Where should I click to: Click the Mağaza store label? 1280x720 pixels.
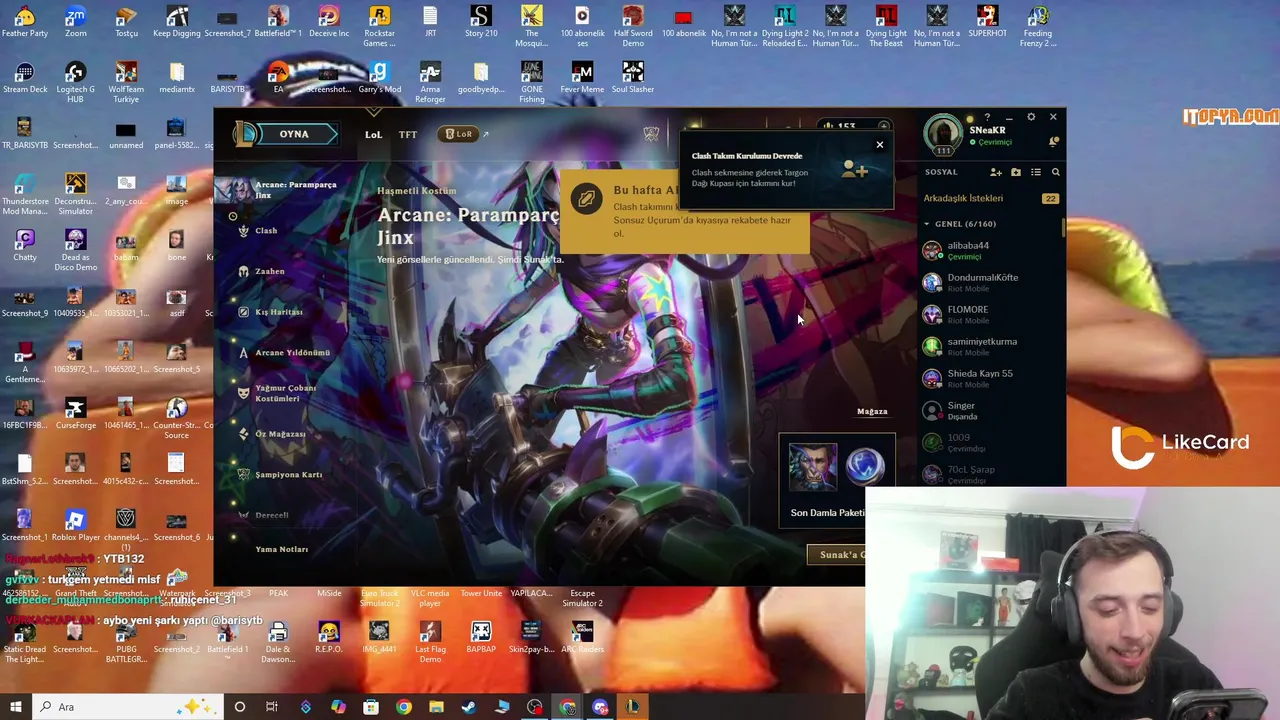pyautogui.click(x=872, y=411)
